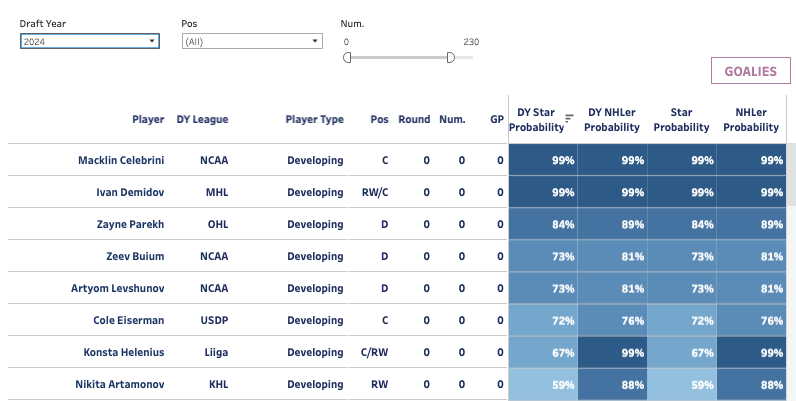The height and width of the screenshot is (401, 796).
Task: Click the Player Type column header
Action: [314, 119]
